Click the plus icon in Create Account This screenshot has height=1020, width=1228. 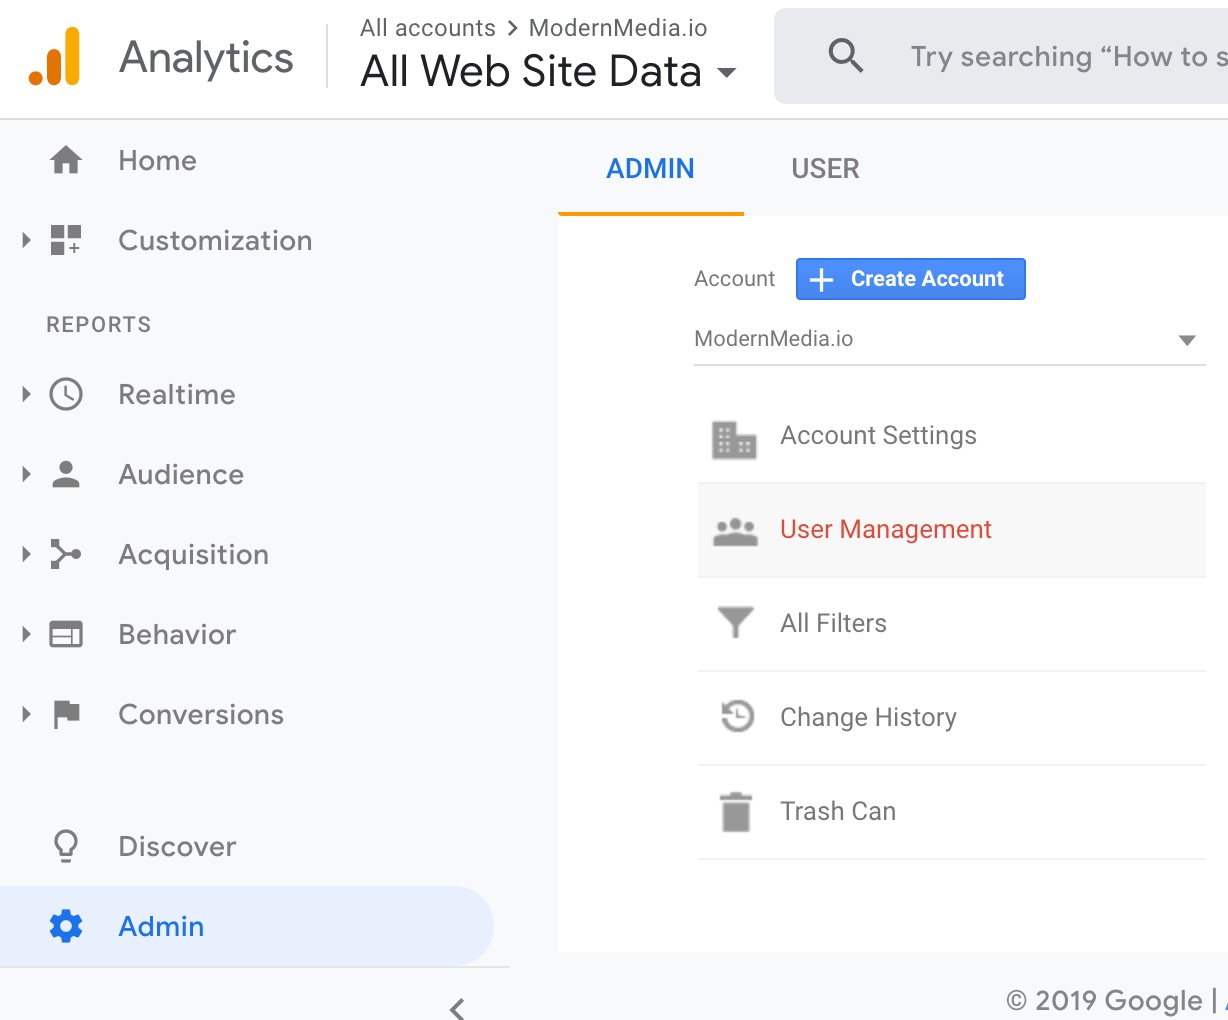click(x=821, y=279)
